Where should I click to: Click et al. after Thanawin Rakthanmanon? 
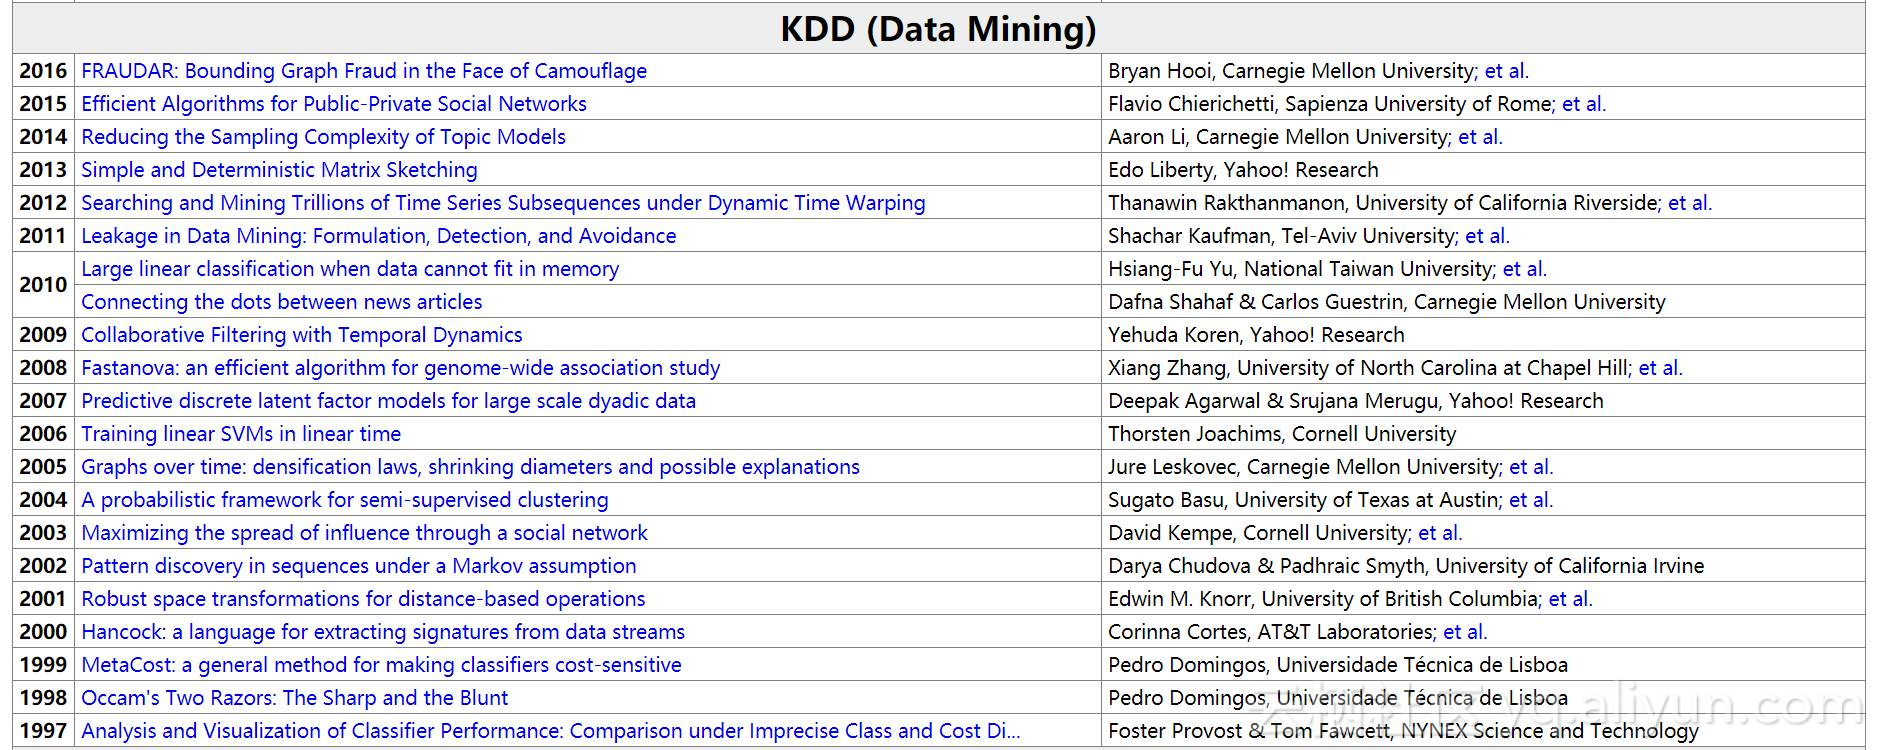(x=1689, y=203)
